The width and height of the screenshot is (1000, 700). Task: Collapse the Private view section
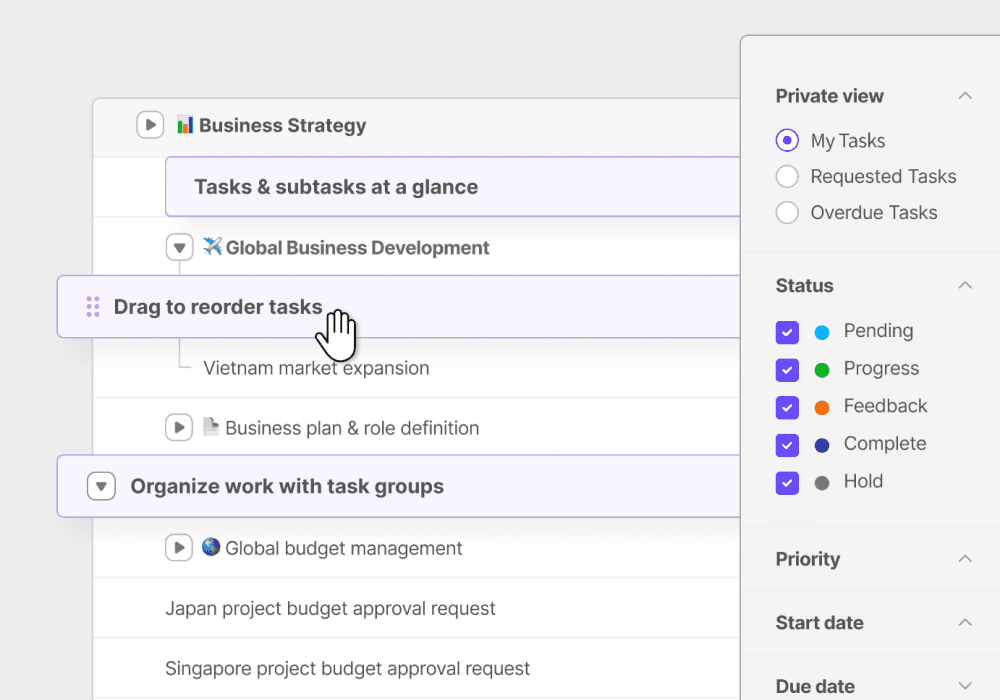tap(965, 96)
